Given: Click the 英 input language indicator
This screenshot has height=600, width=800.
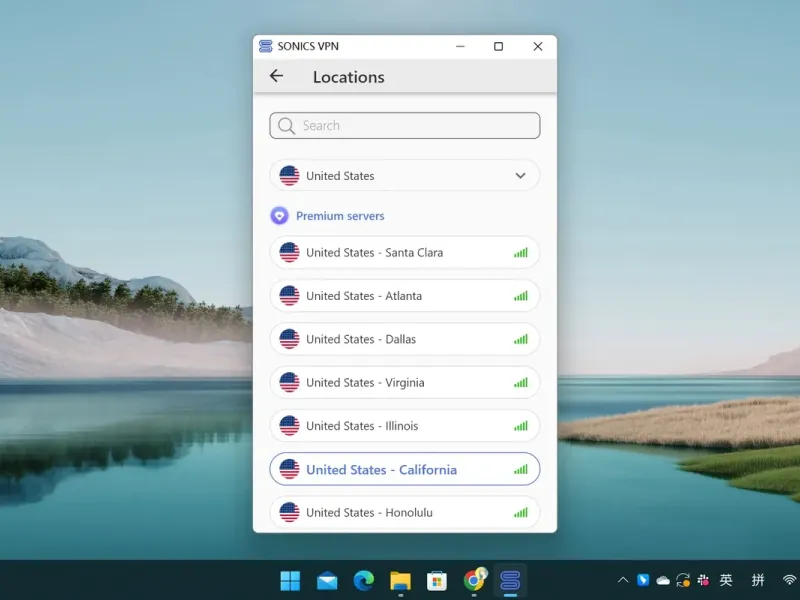Looking at the screenshot, I should tap(726, 580).
